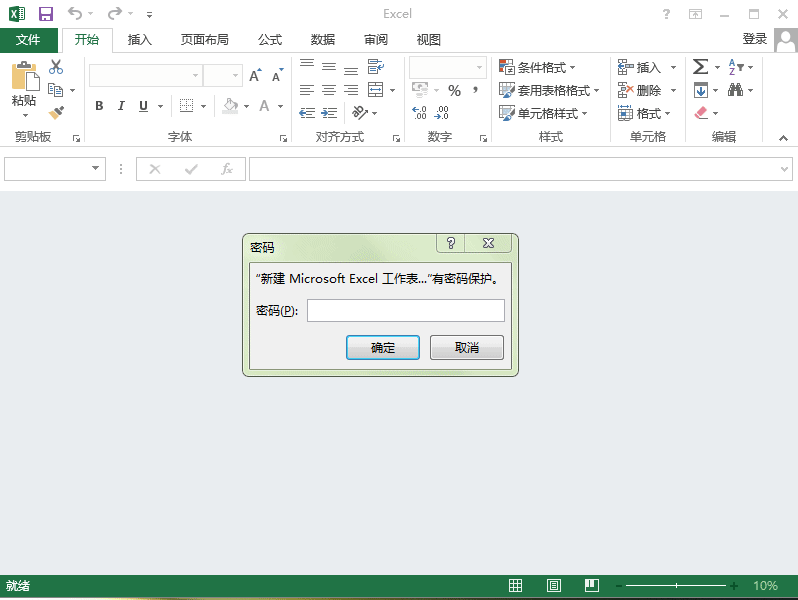Click the Fill down arrow icon
Image resolution: width=798 pixels, height=600 pixels.
click(701, 90)
